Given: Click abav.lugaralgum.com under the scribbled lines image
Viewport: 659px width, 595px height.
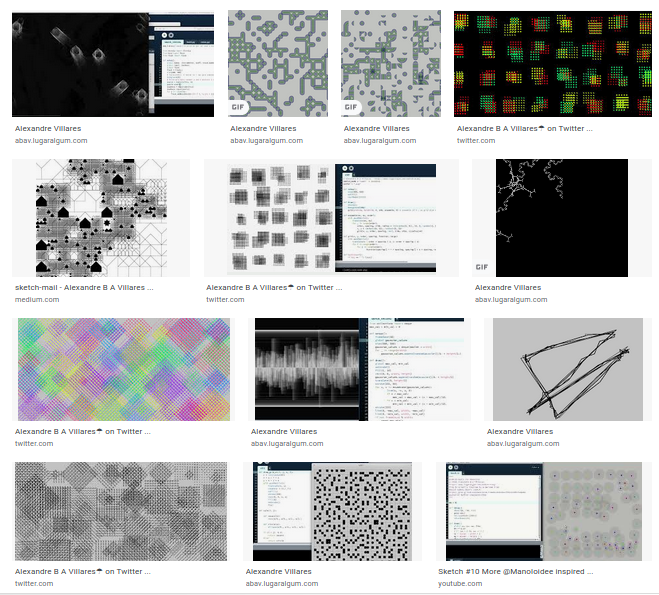Looking at the screenshot, I should pos(523,444).
